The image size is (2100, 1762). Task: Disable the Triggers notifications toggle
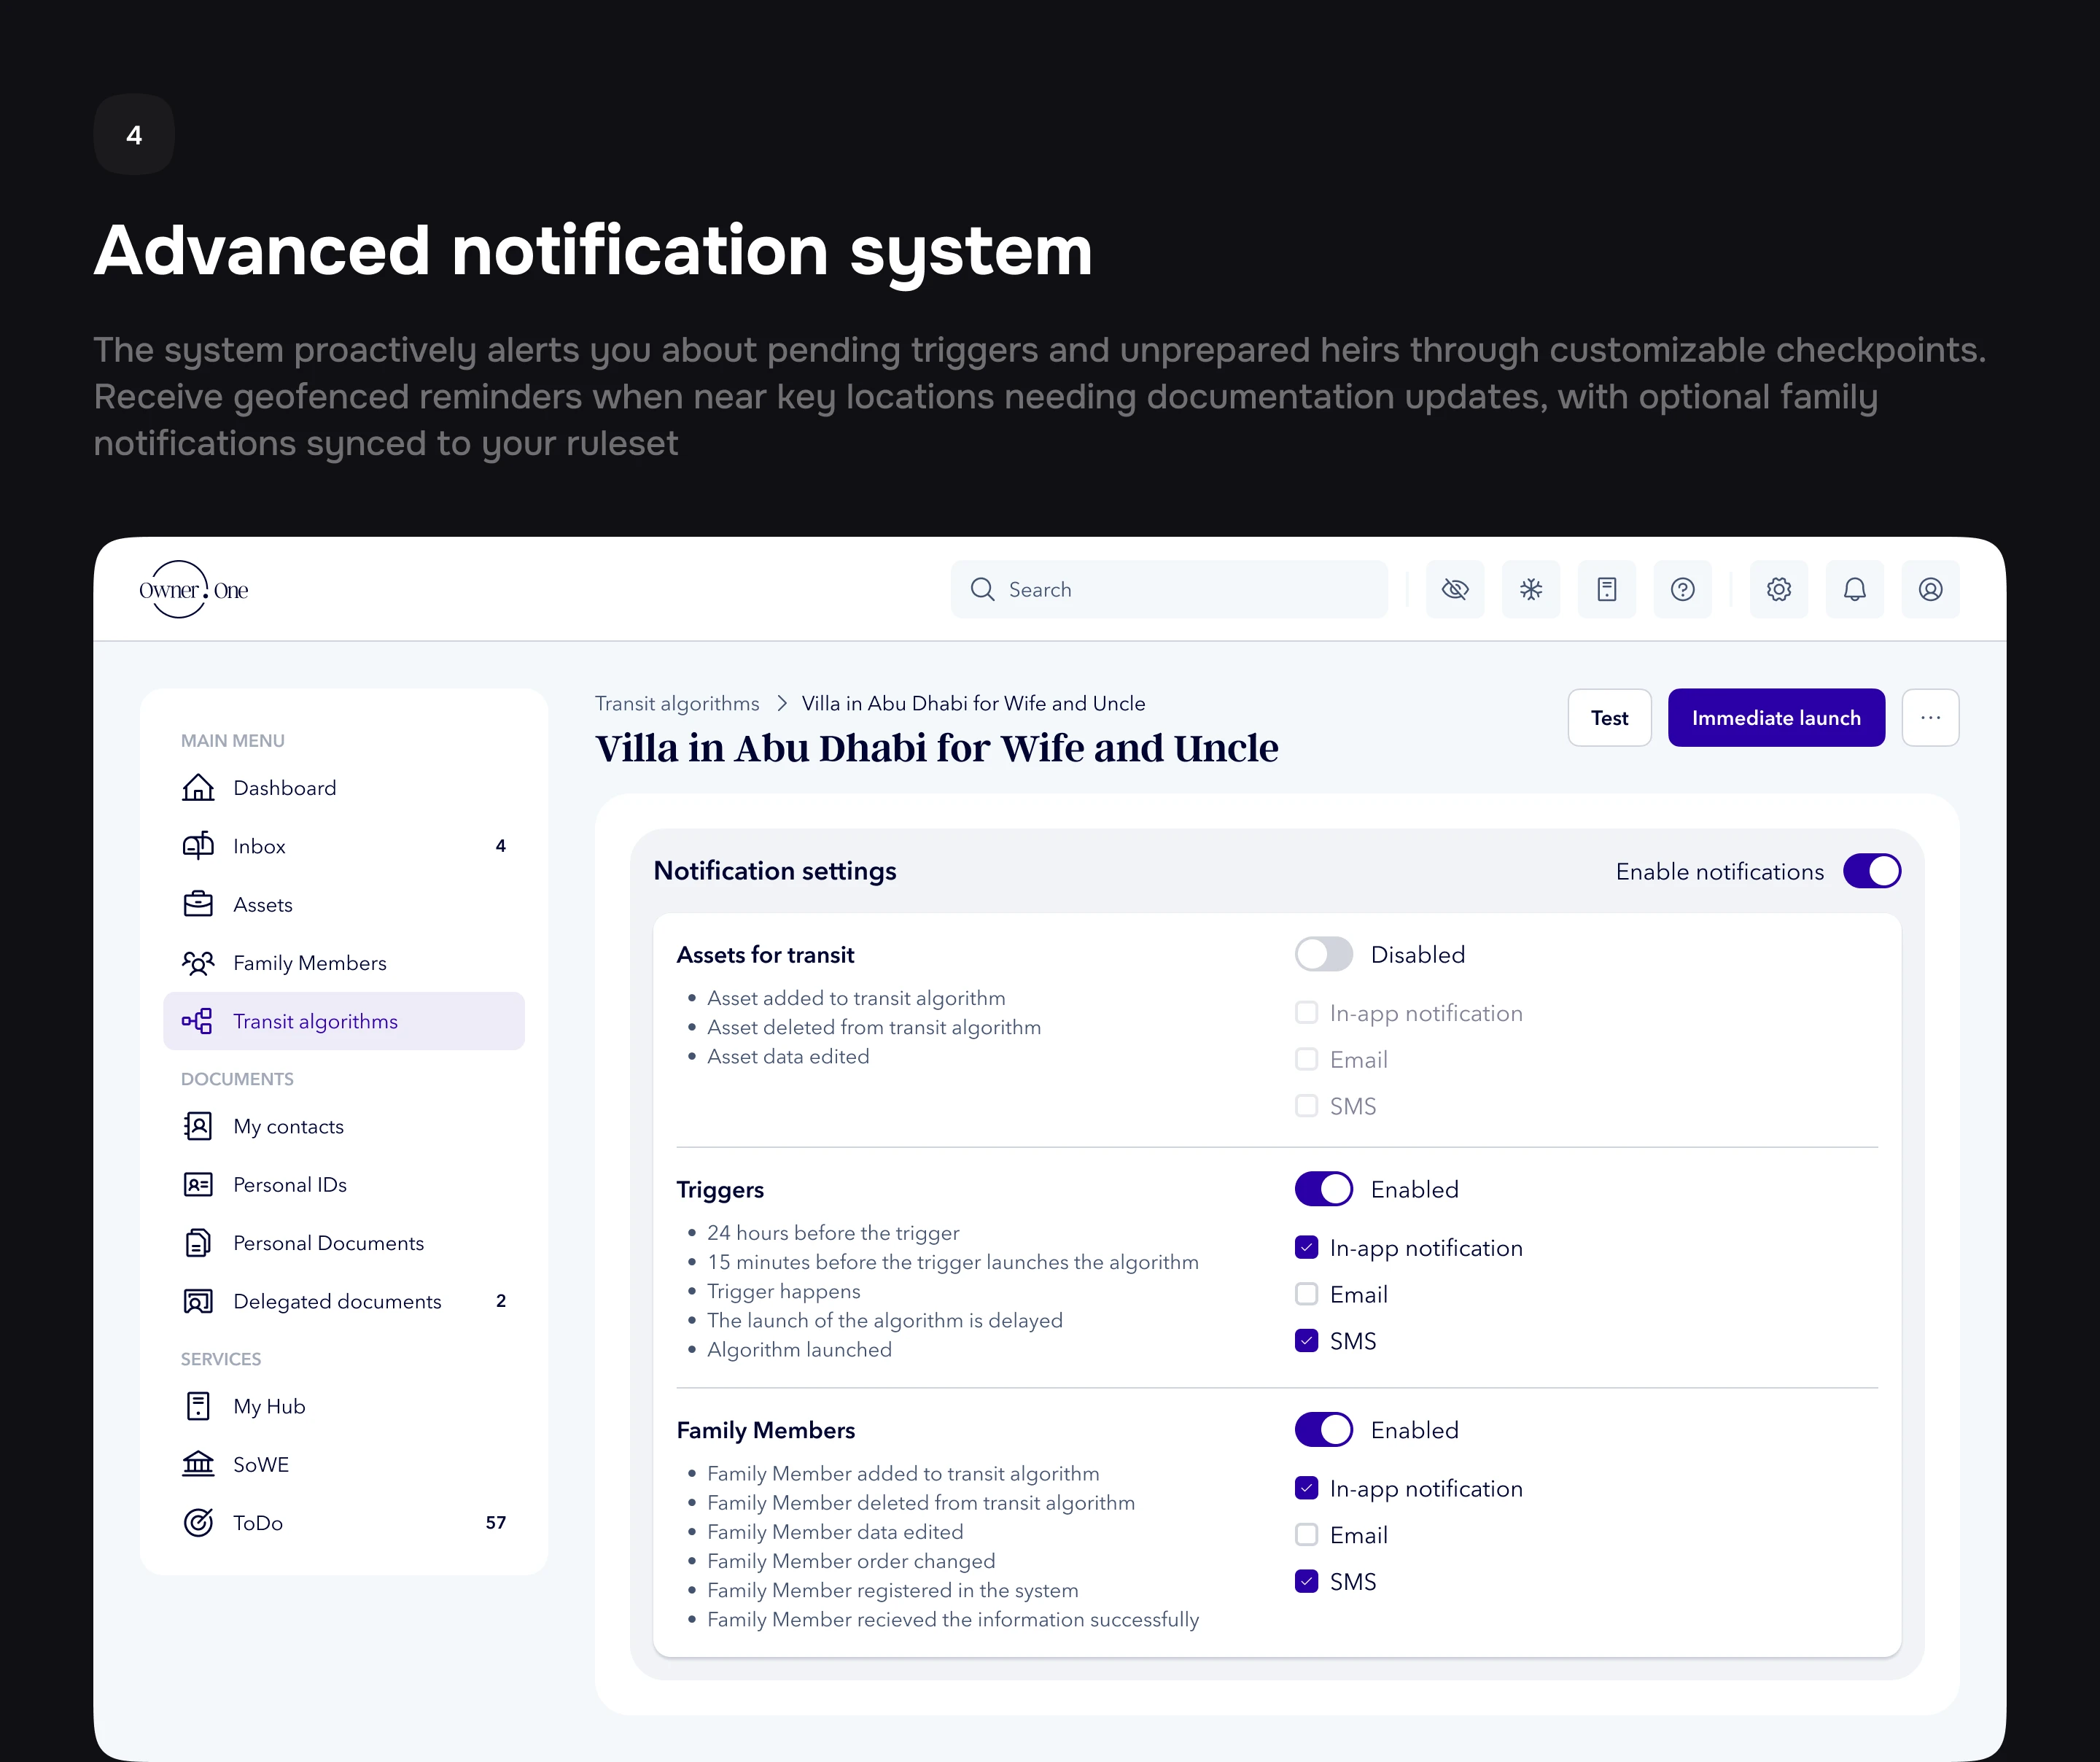click(1324, 1189)
